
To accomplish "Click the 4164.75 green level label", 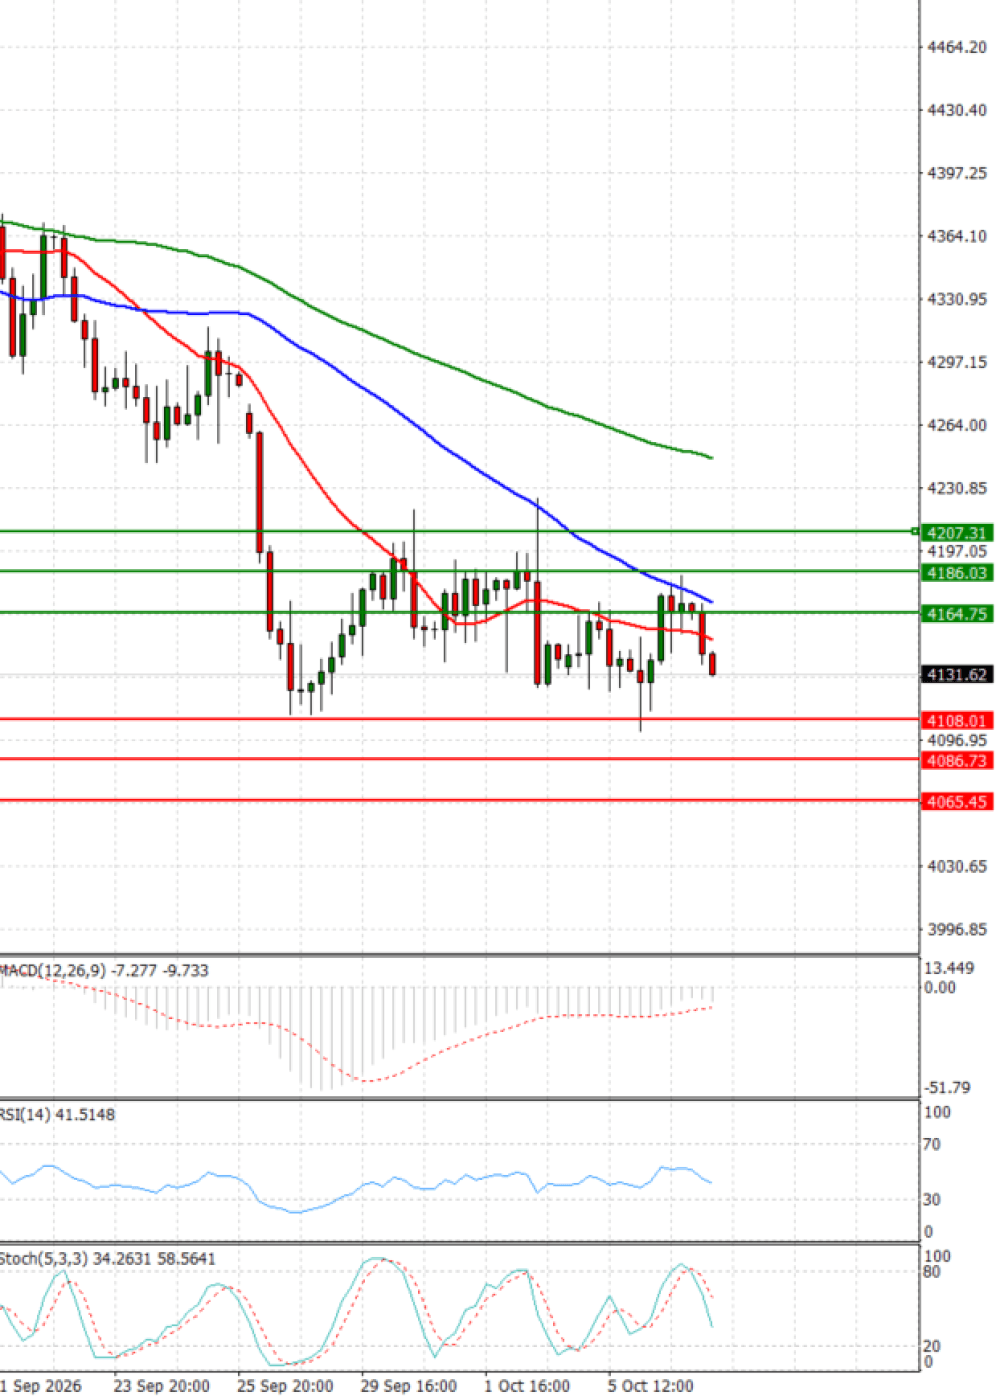I will tap(957, 614).
